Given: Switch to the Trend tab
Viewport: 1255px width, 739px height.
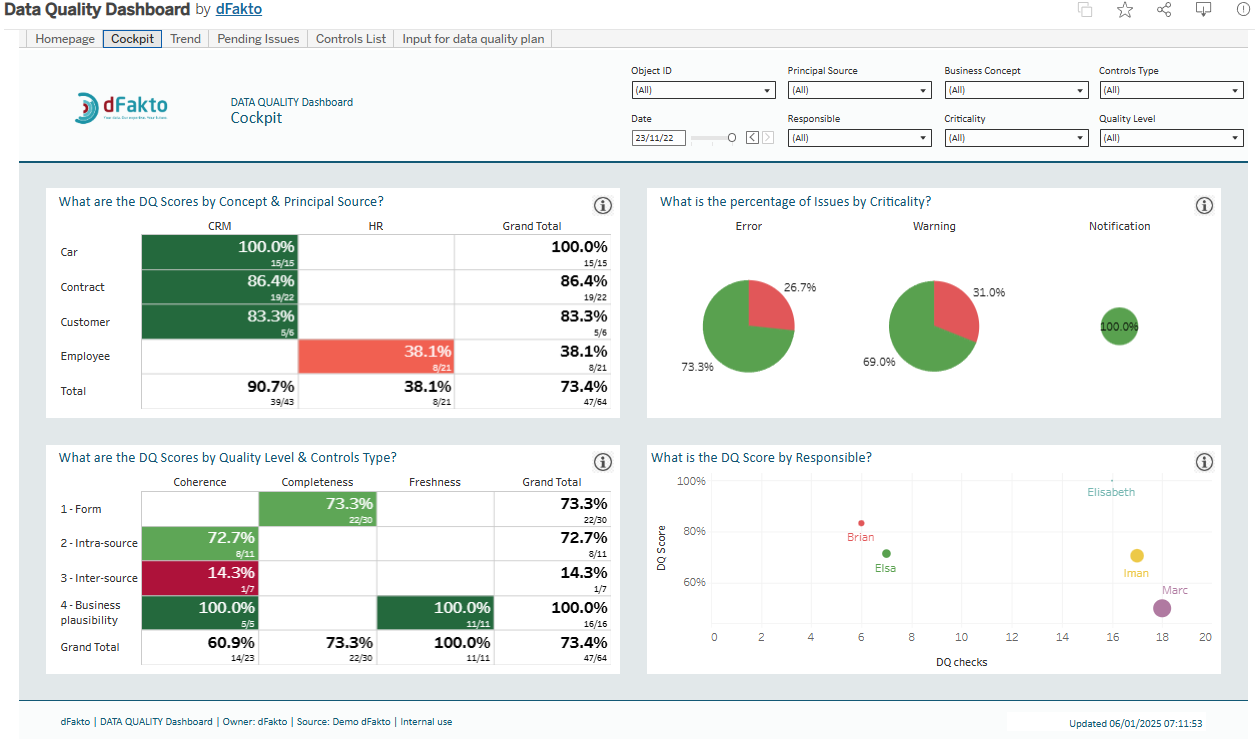Looking at the screenshot, I should pos(185,39).
